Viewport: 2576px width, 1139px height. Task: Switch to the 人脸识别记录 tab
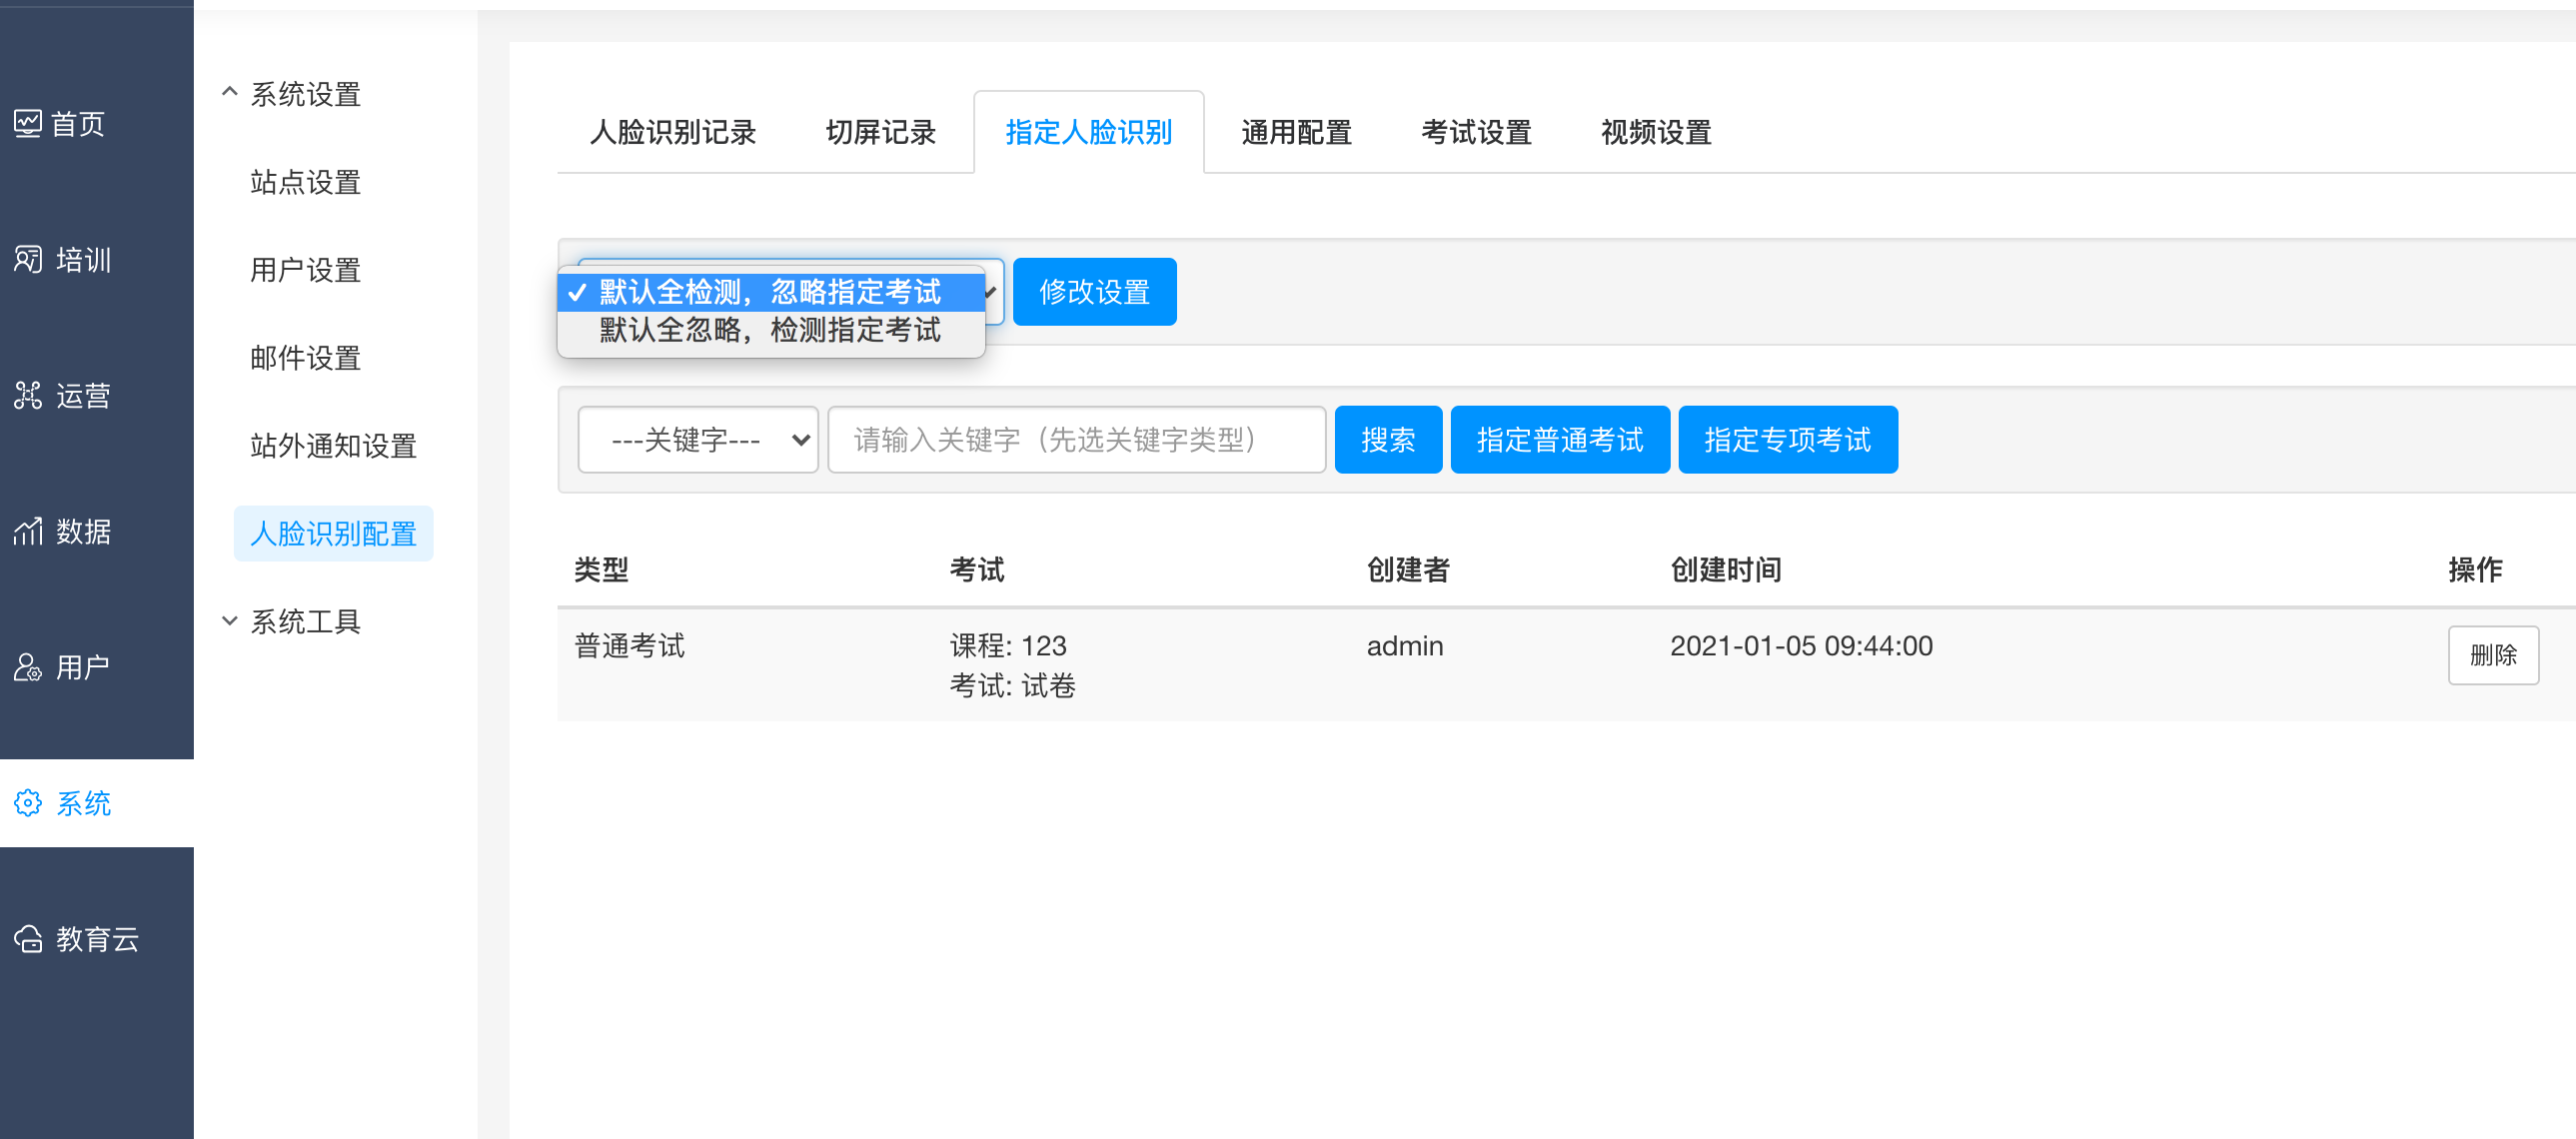pyautogui.click(x=672, y=132)
